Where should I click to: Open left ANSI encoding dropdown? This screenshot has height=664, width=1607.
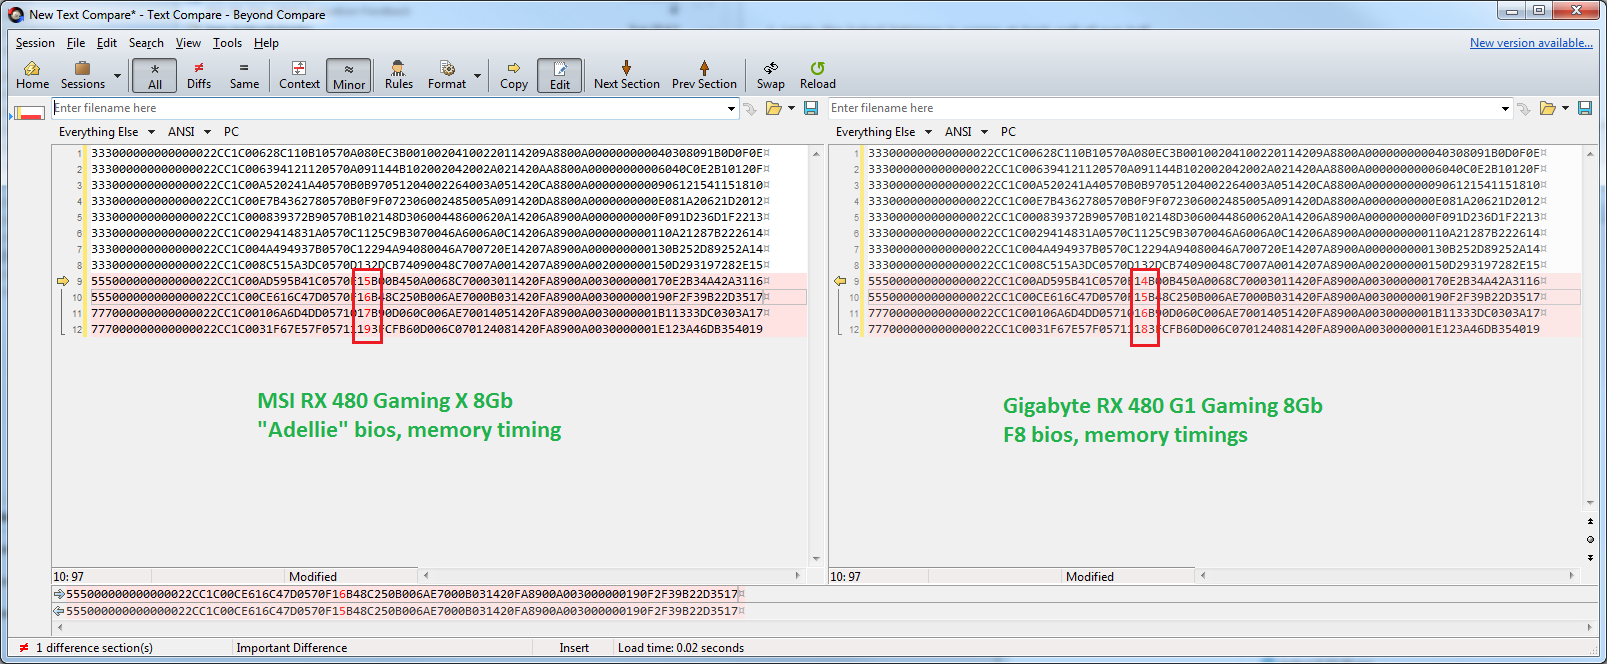[x=189, y=132]
